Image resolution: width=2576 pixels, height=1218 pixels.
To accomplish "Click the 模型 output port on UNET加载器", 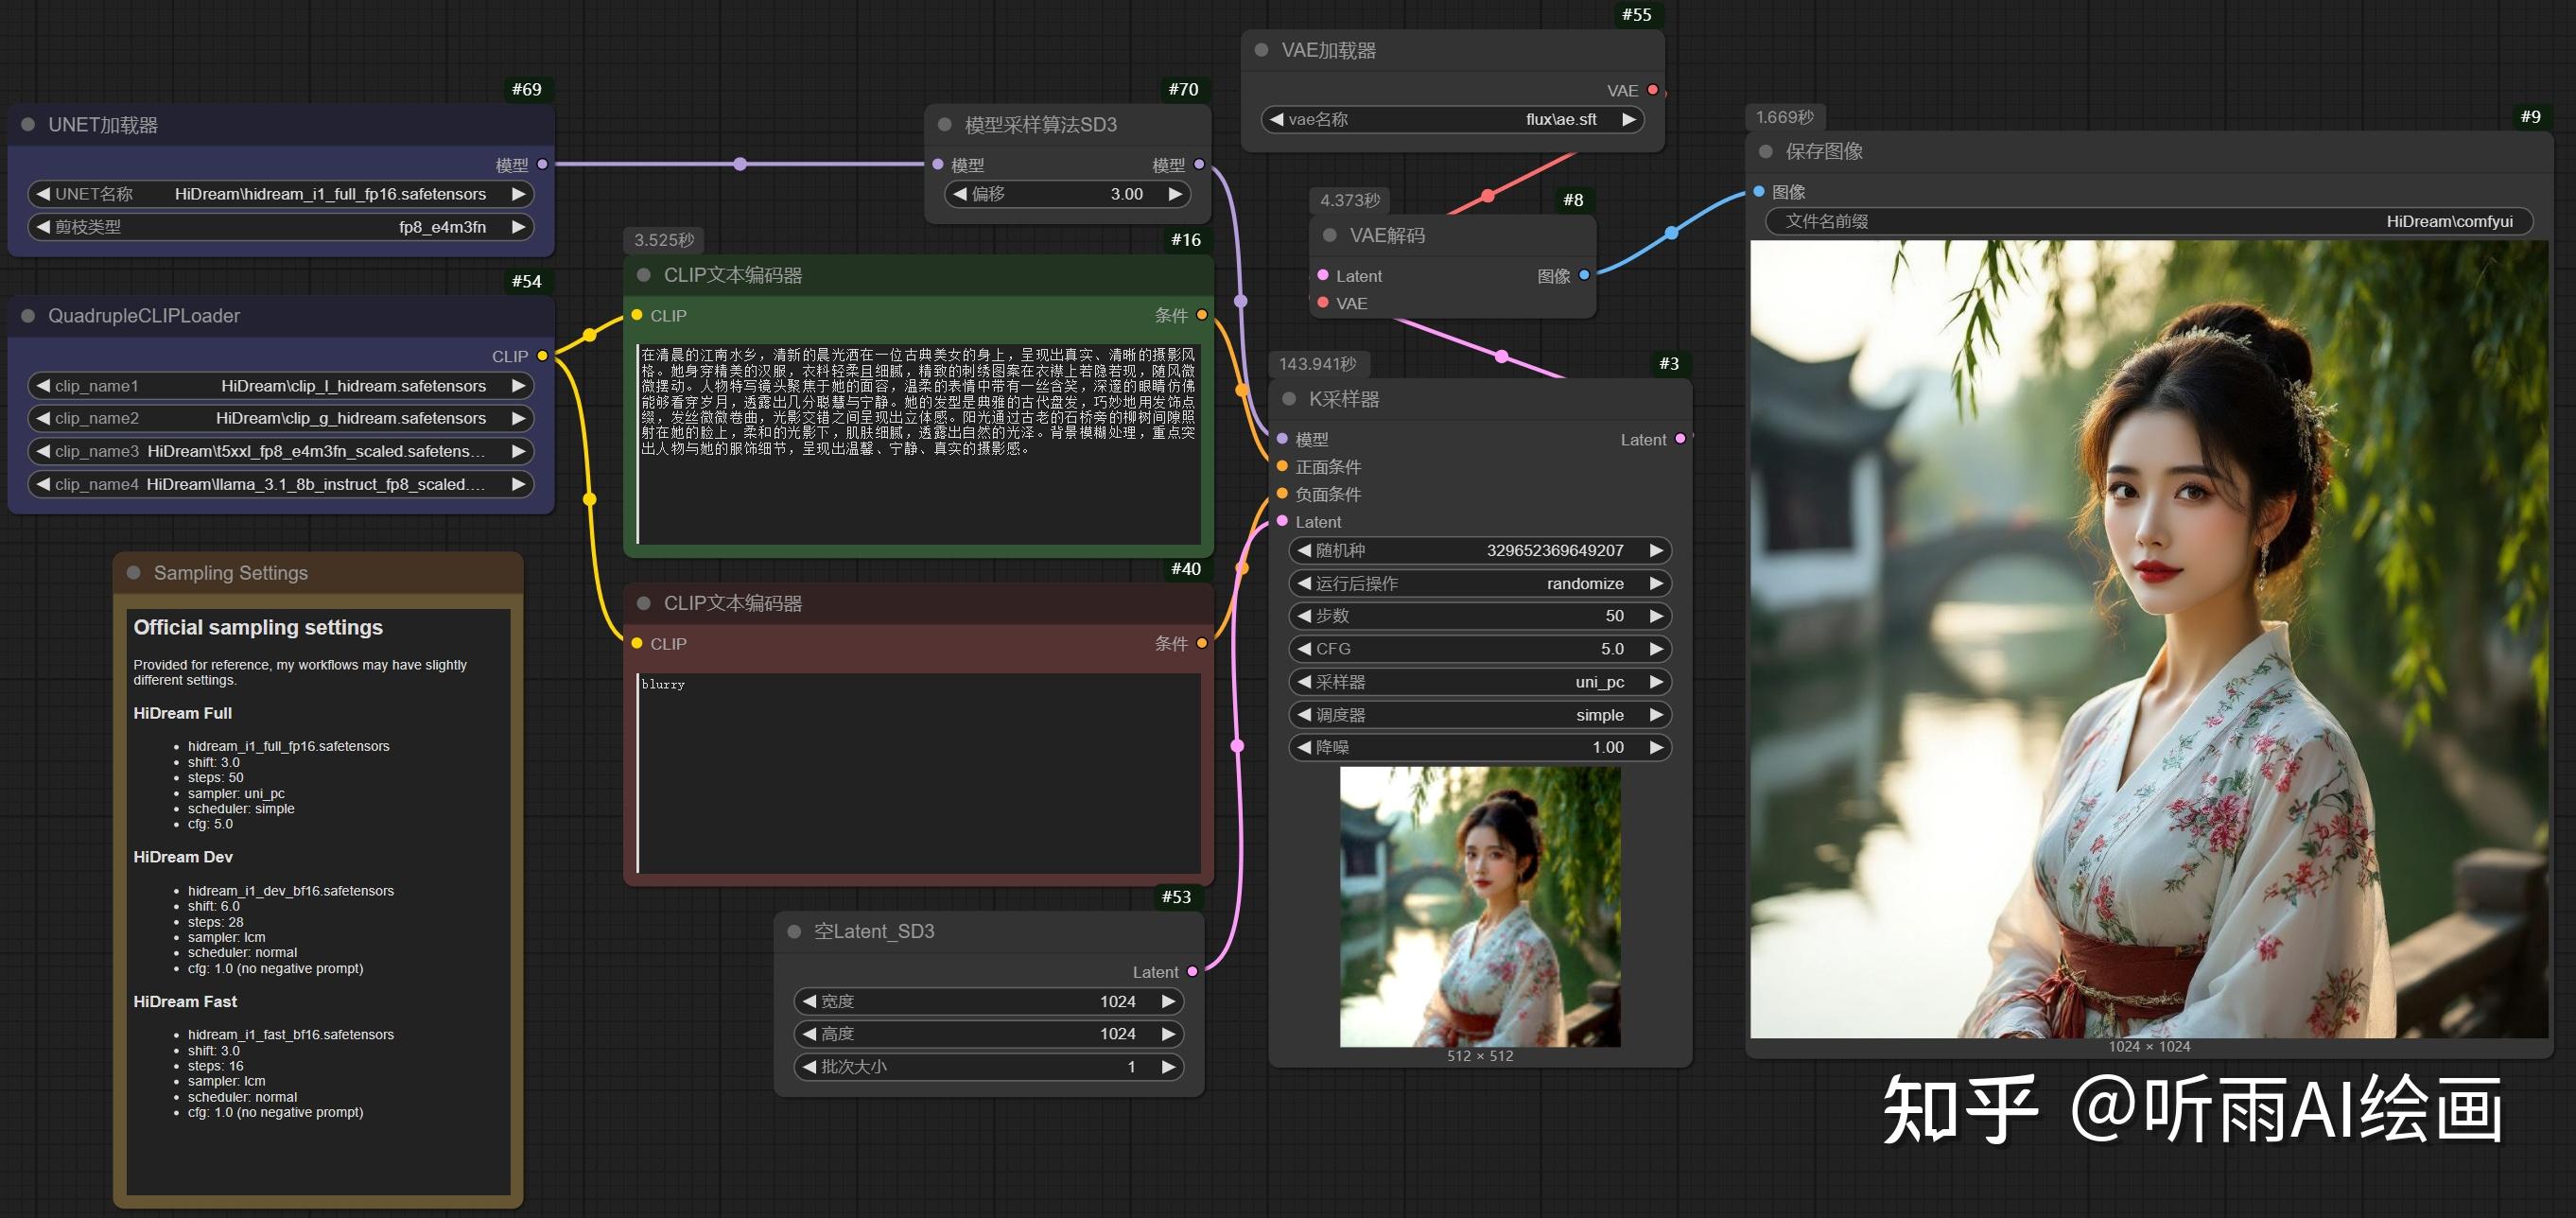I will click(542, 164).
